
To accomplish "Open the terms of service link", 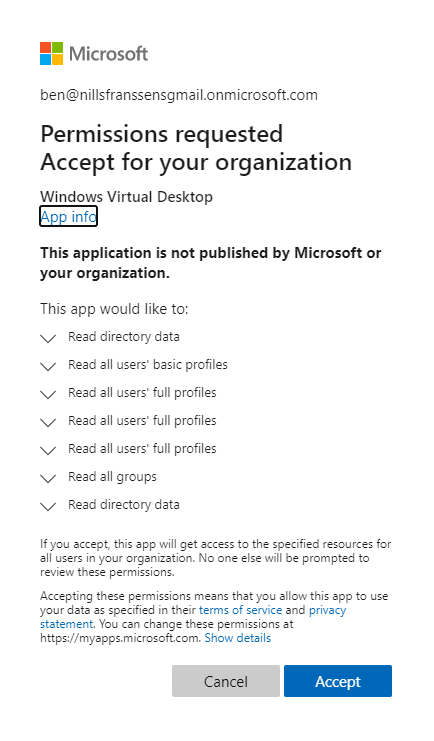I will click(x=240, y=610).
